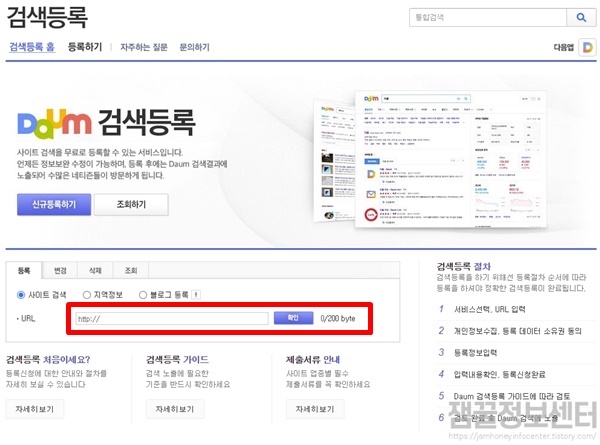
Task: Click the search magnifier icon
Action: click(581, 17)
